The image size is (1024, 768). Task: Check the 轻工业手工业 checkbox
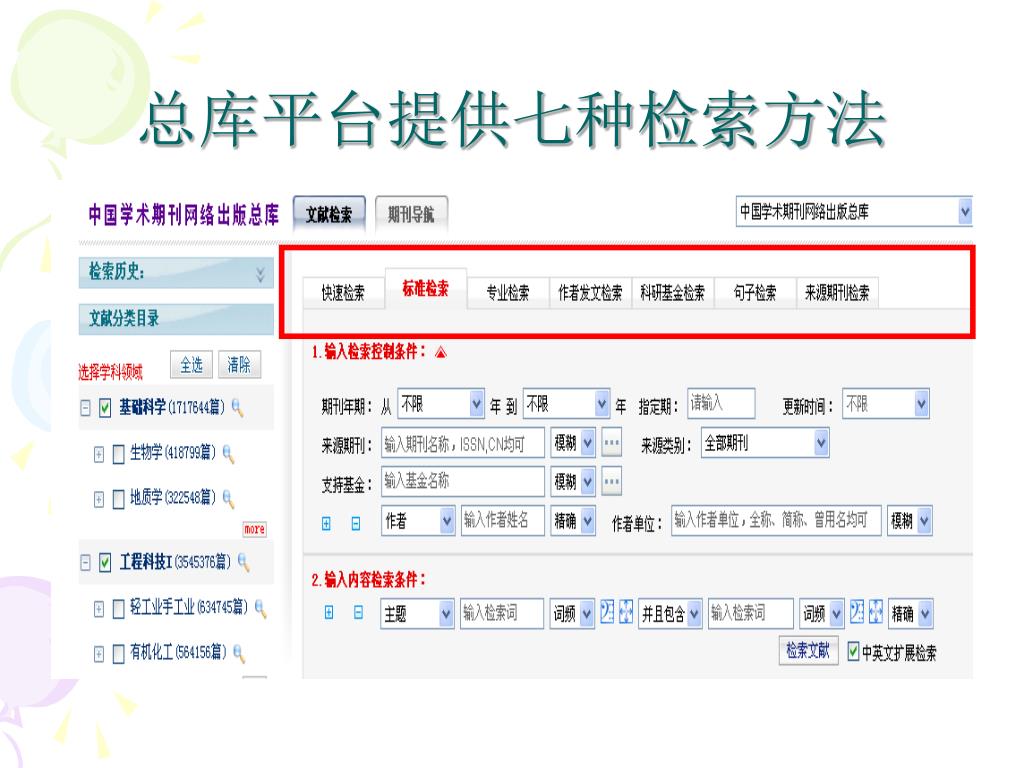click(118, 609)
